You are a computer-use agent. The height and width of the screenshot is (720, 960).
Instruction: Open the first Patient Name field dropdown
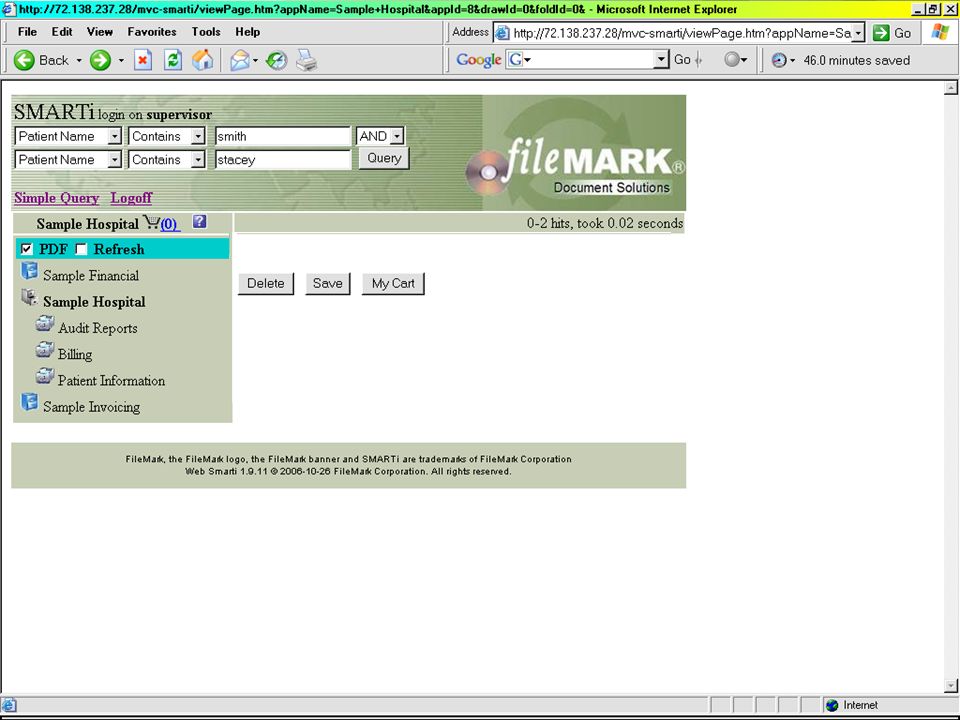114,136
